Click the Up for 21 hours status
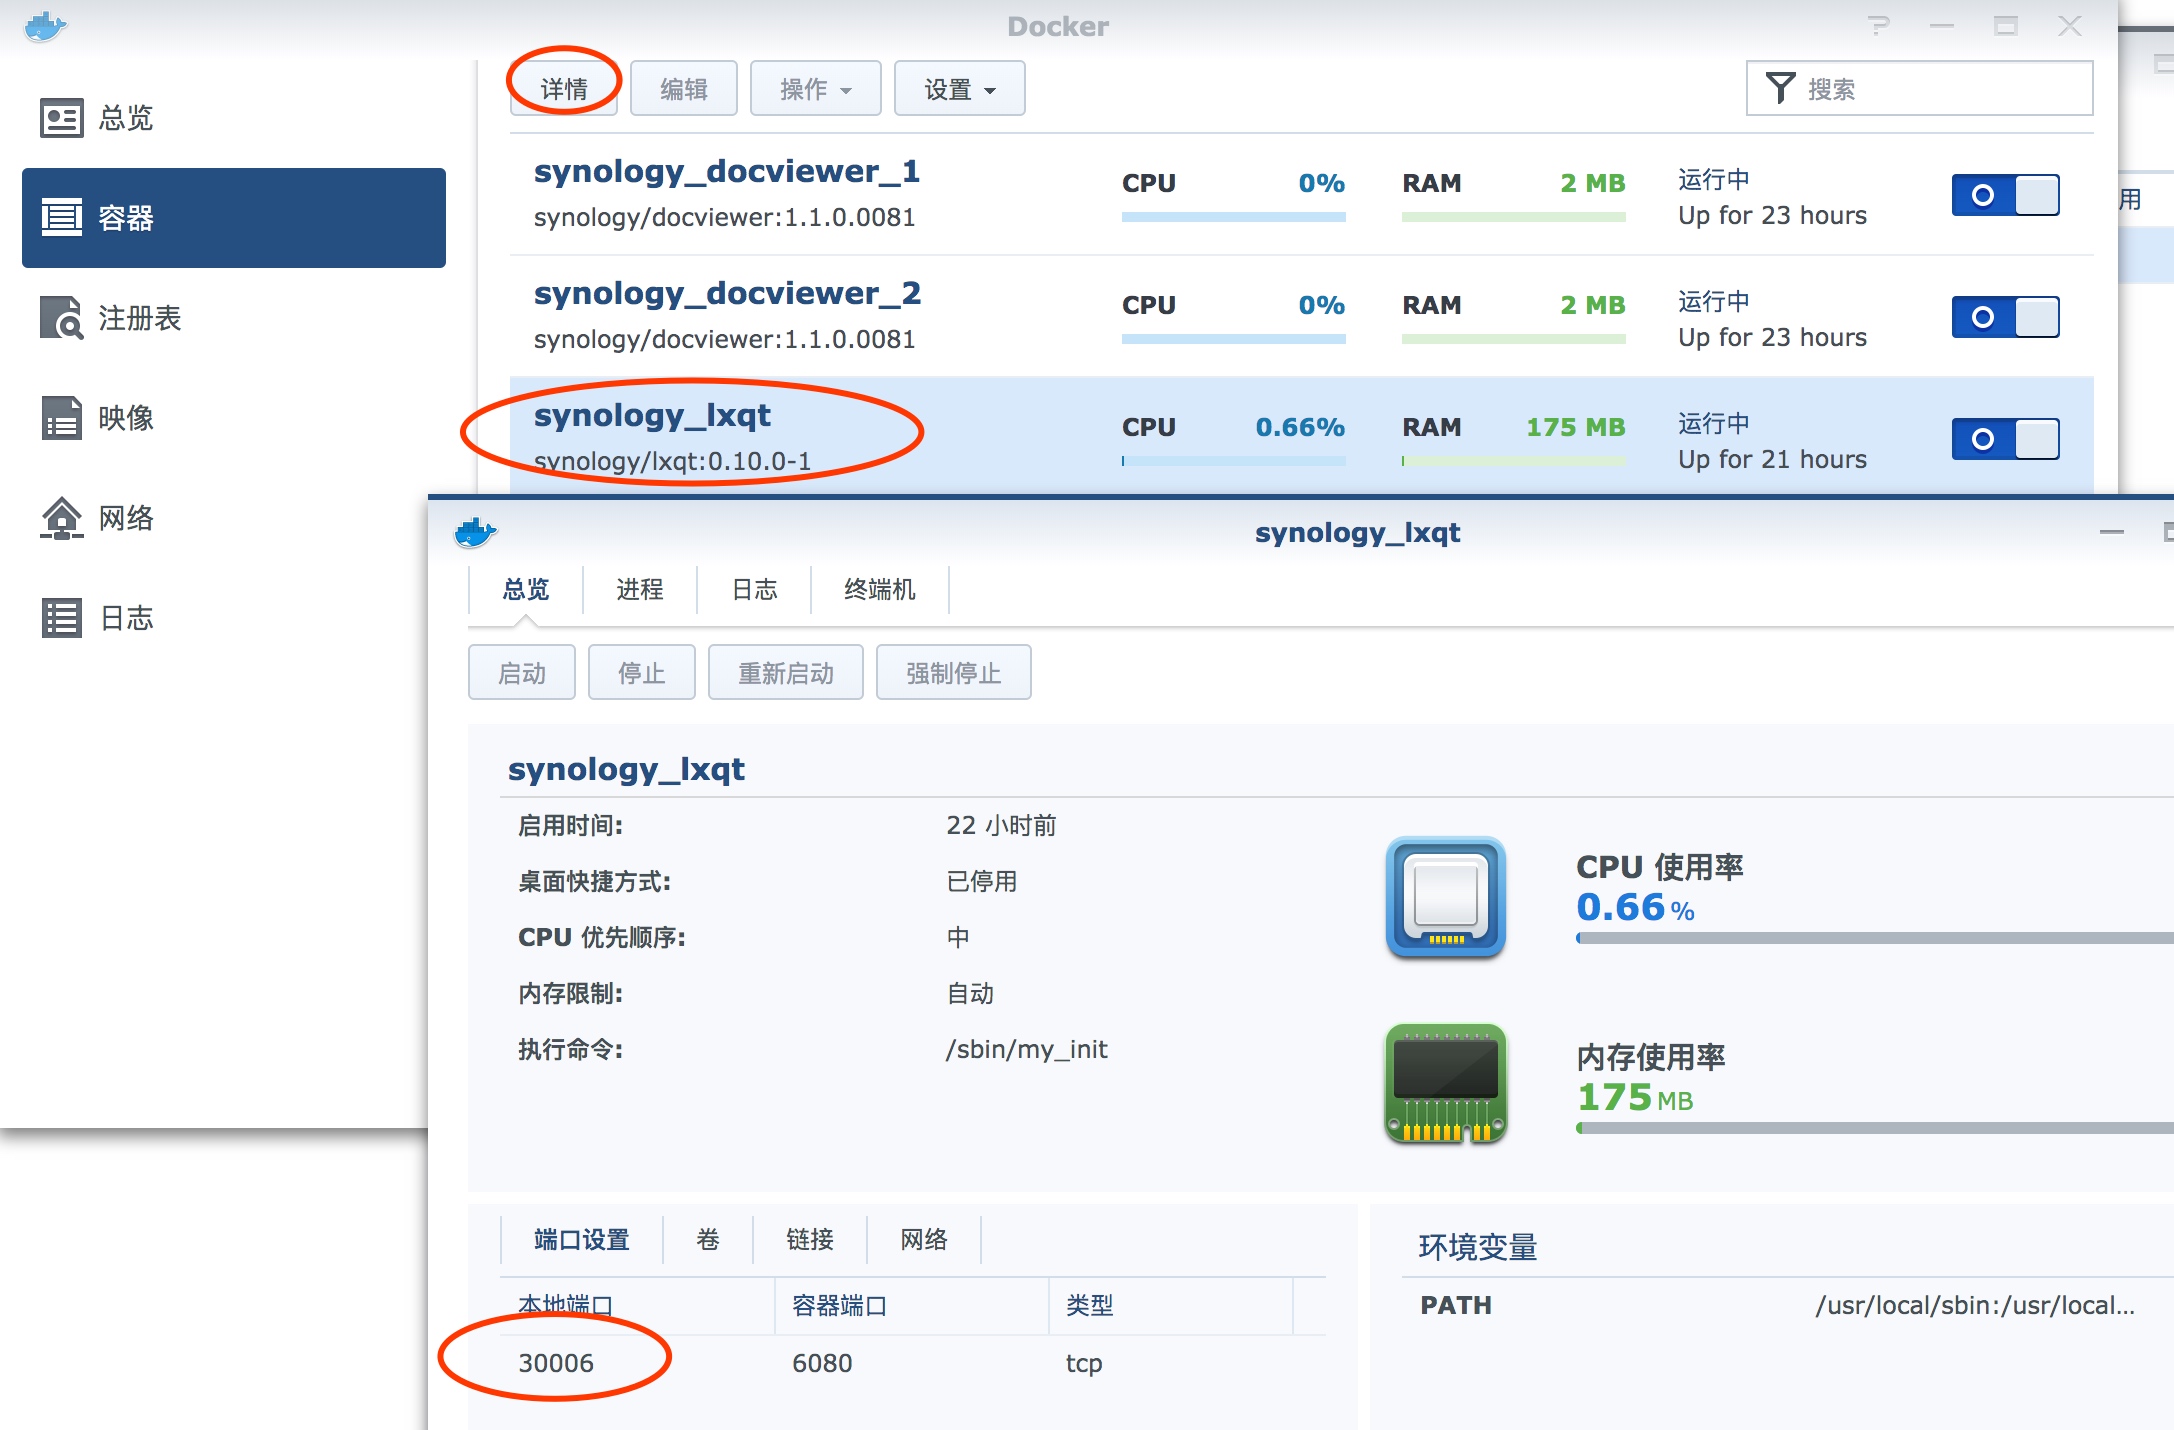 pyautogui.click(x=1773, y=459)
